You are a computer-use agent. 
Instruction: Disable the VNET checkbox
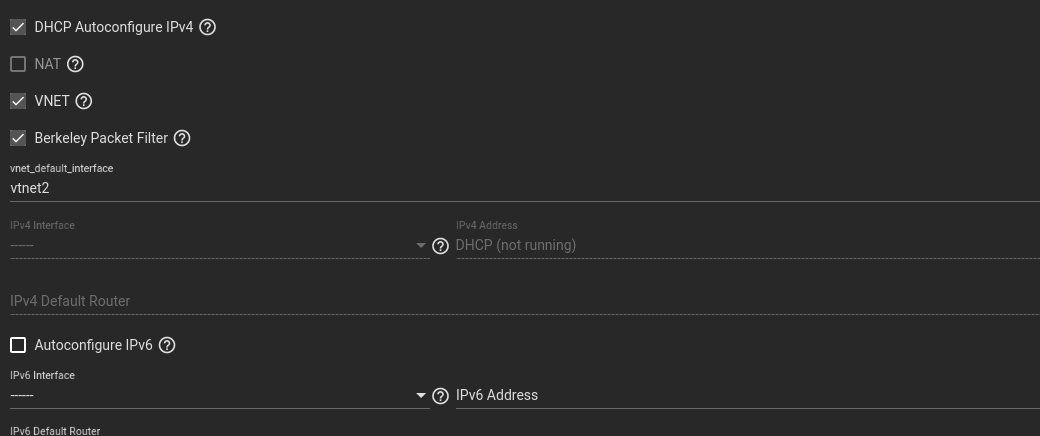pos(18,101)
